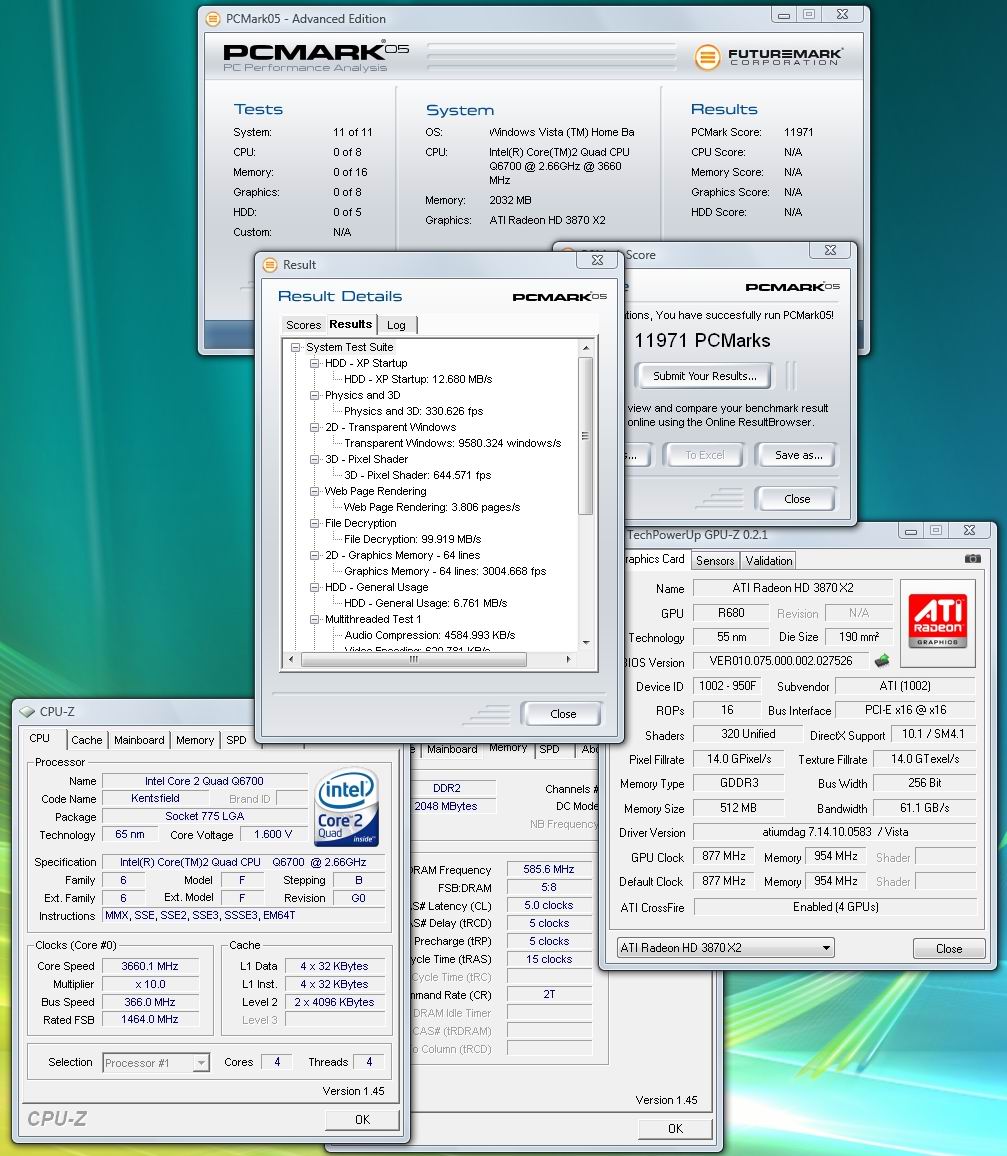The image size is (1007, 1156).
Task: Click the GPU-Z screenshot camera icon
Action: (972, 559)
